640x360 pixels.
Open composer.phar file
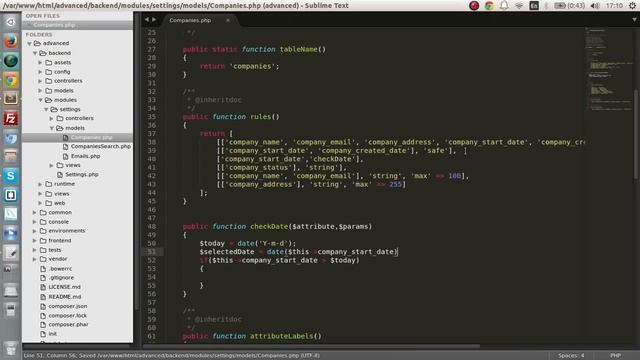(68, 324)
